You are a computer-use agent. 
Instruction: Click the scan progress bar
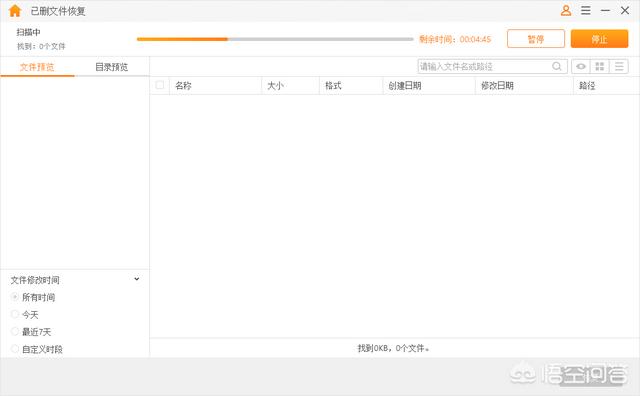275,39
